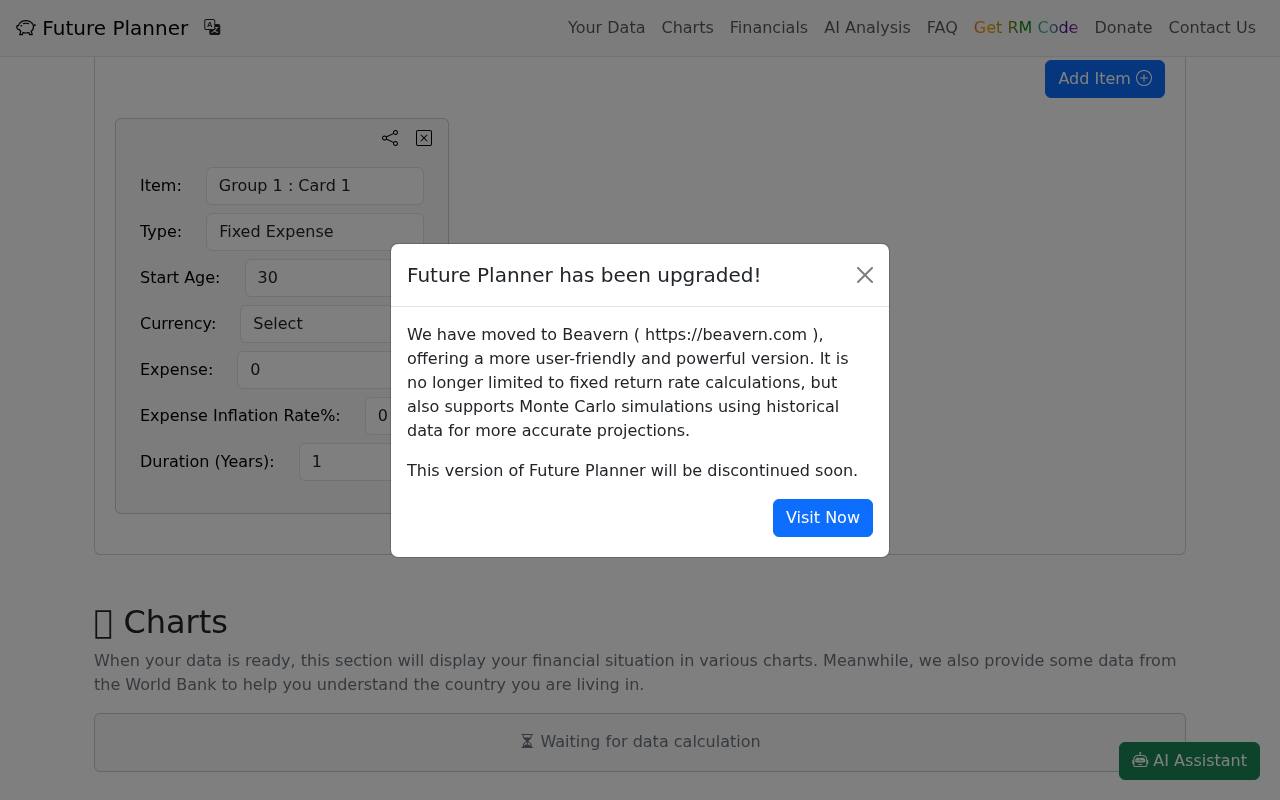Click the 'will be discontinued soon' notice text
Viewport: 1280px width, 800px height.
pos(754,470)
